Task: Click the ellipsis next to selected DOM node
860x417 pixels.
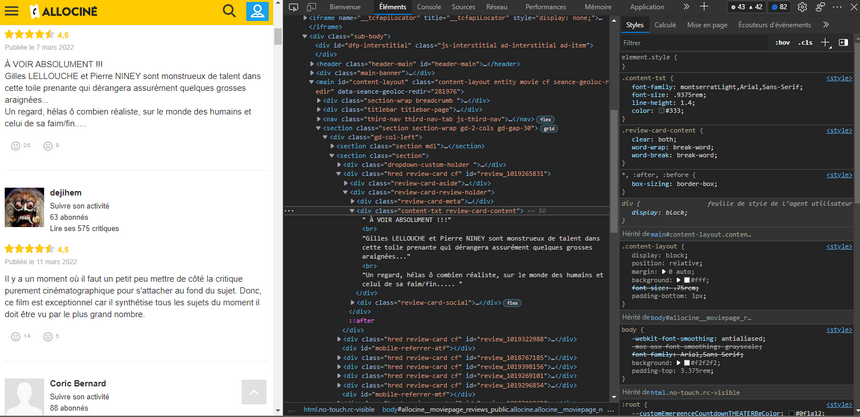Action: (289, 211)
